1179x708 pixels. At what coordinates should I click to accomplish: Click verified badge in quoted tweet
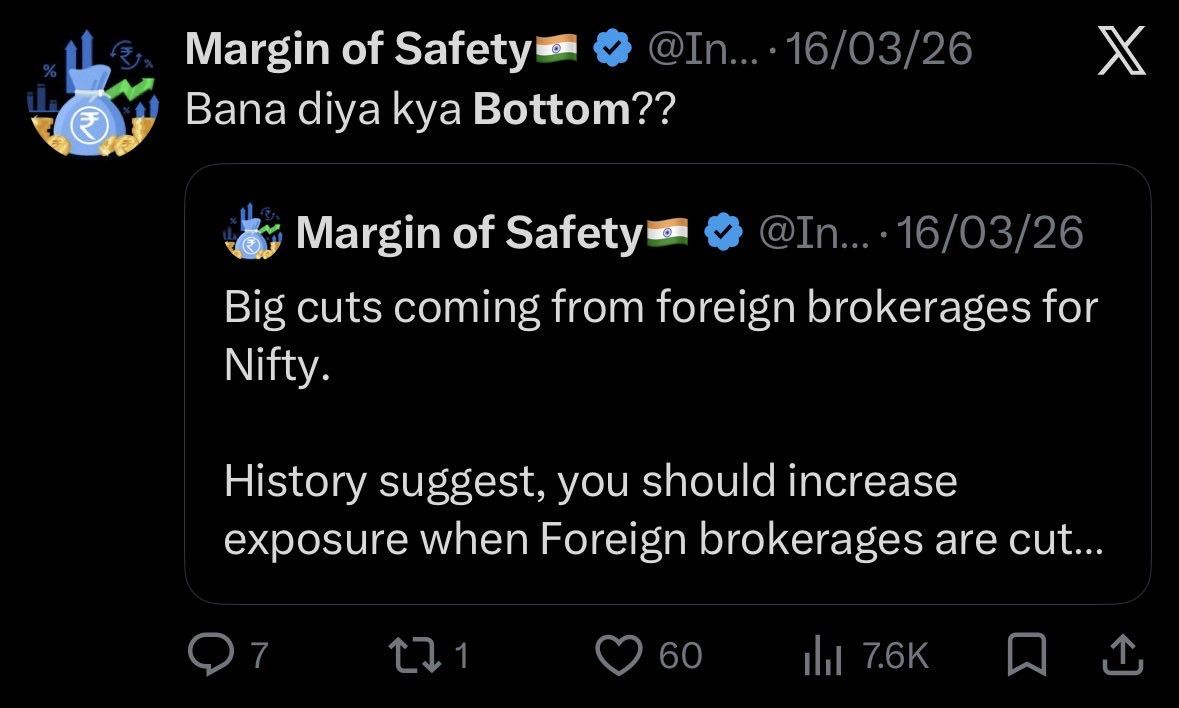723,233
